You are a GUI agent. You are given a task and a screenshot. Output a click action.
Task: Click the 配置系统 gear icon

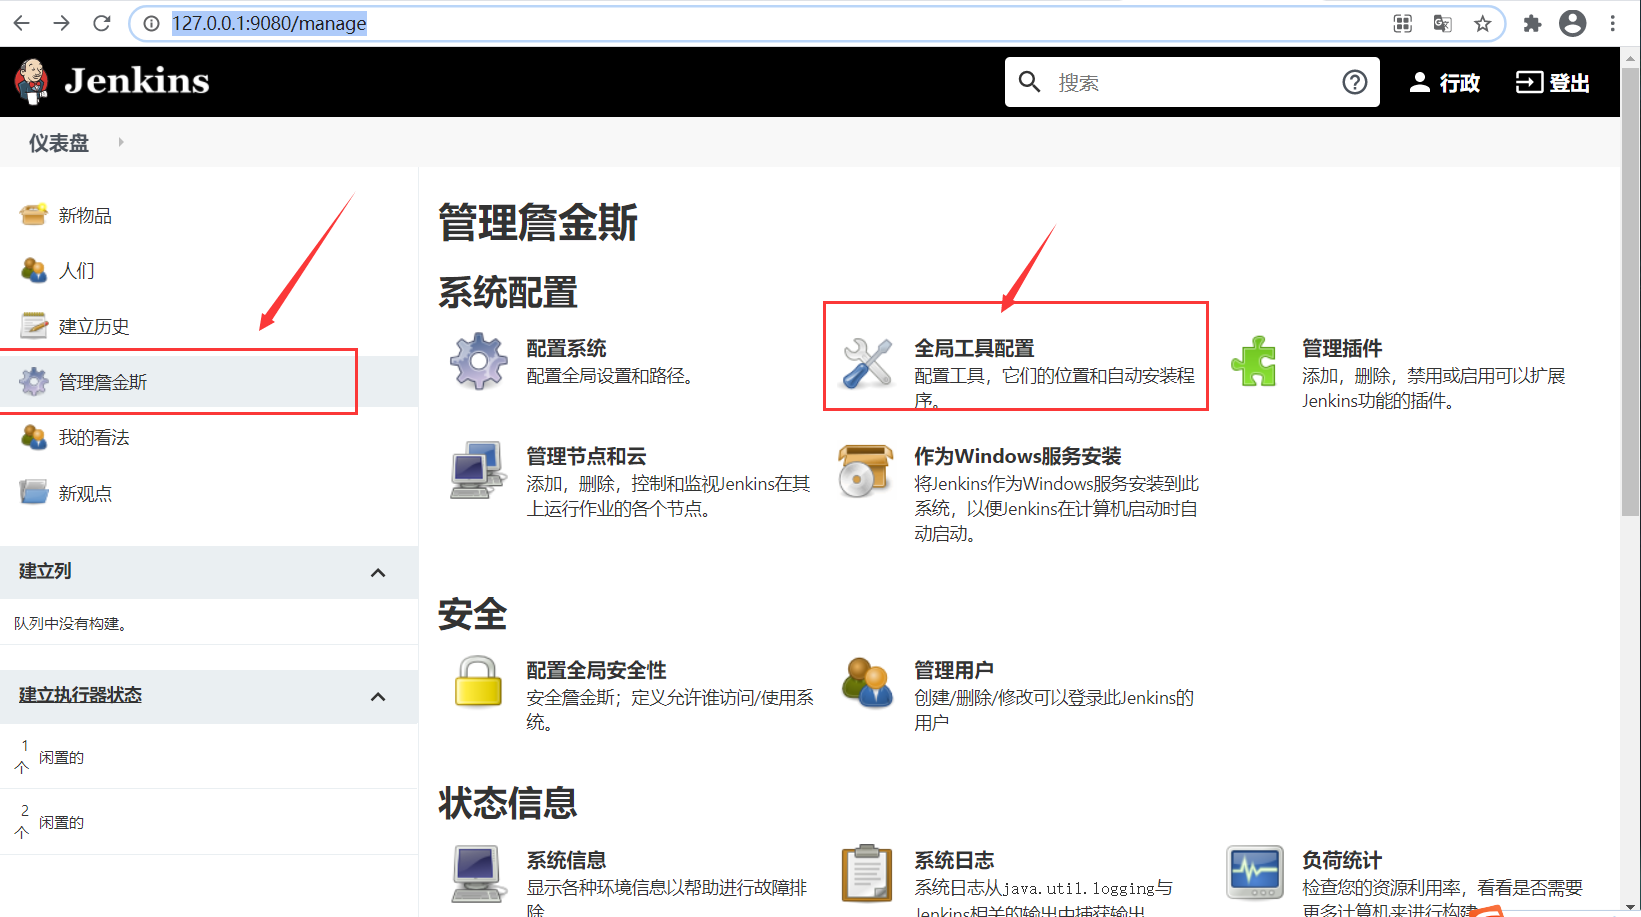point(478,361)
